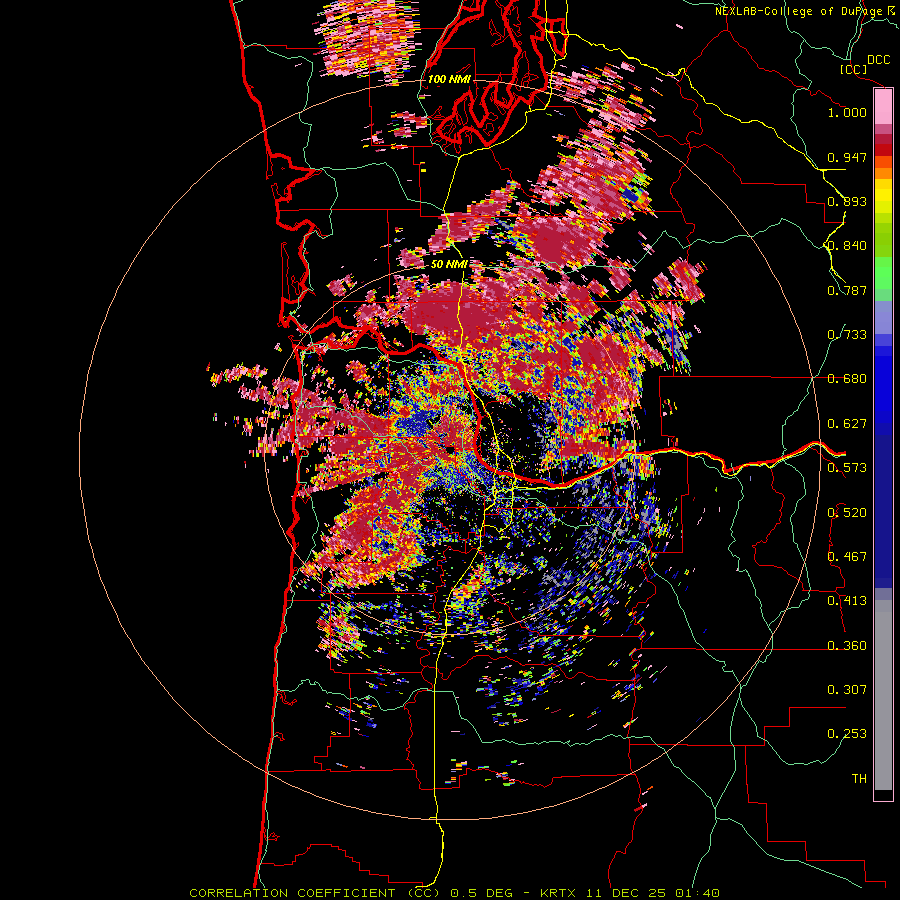Screen dimensions: 900x900
Task: Select the 0.947 color scale value
Action: (847, 157)
